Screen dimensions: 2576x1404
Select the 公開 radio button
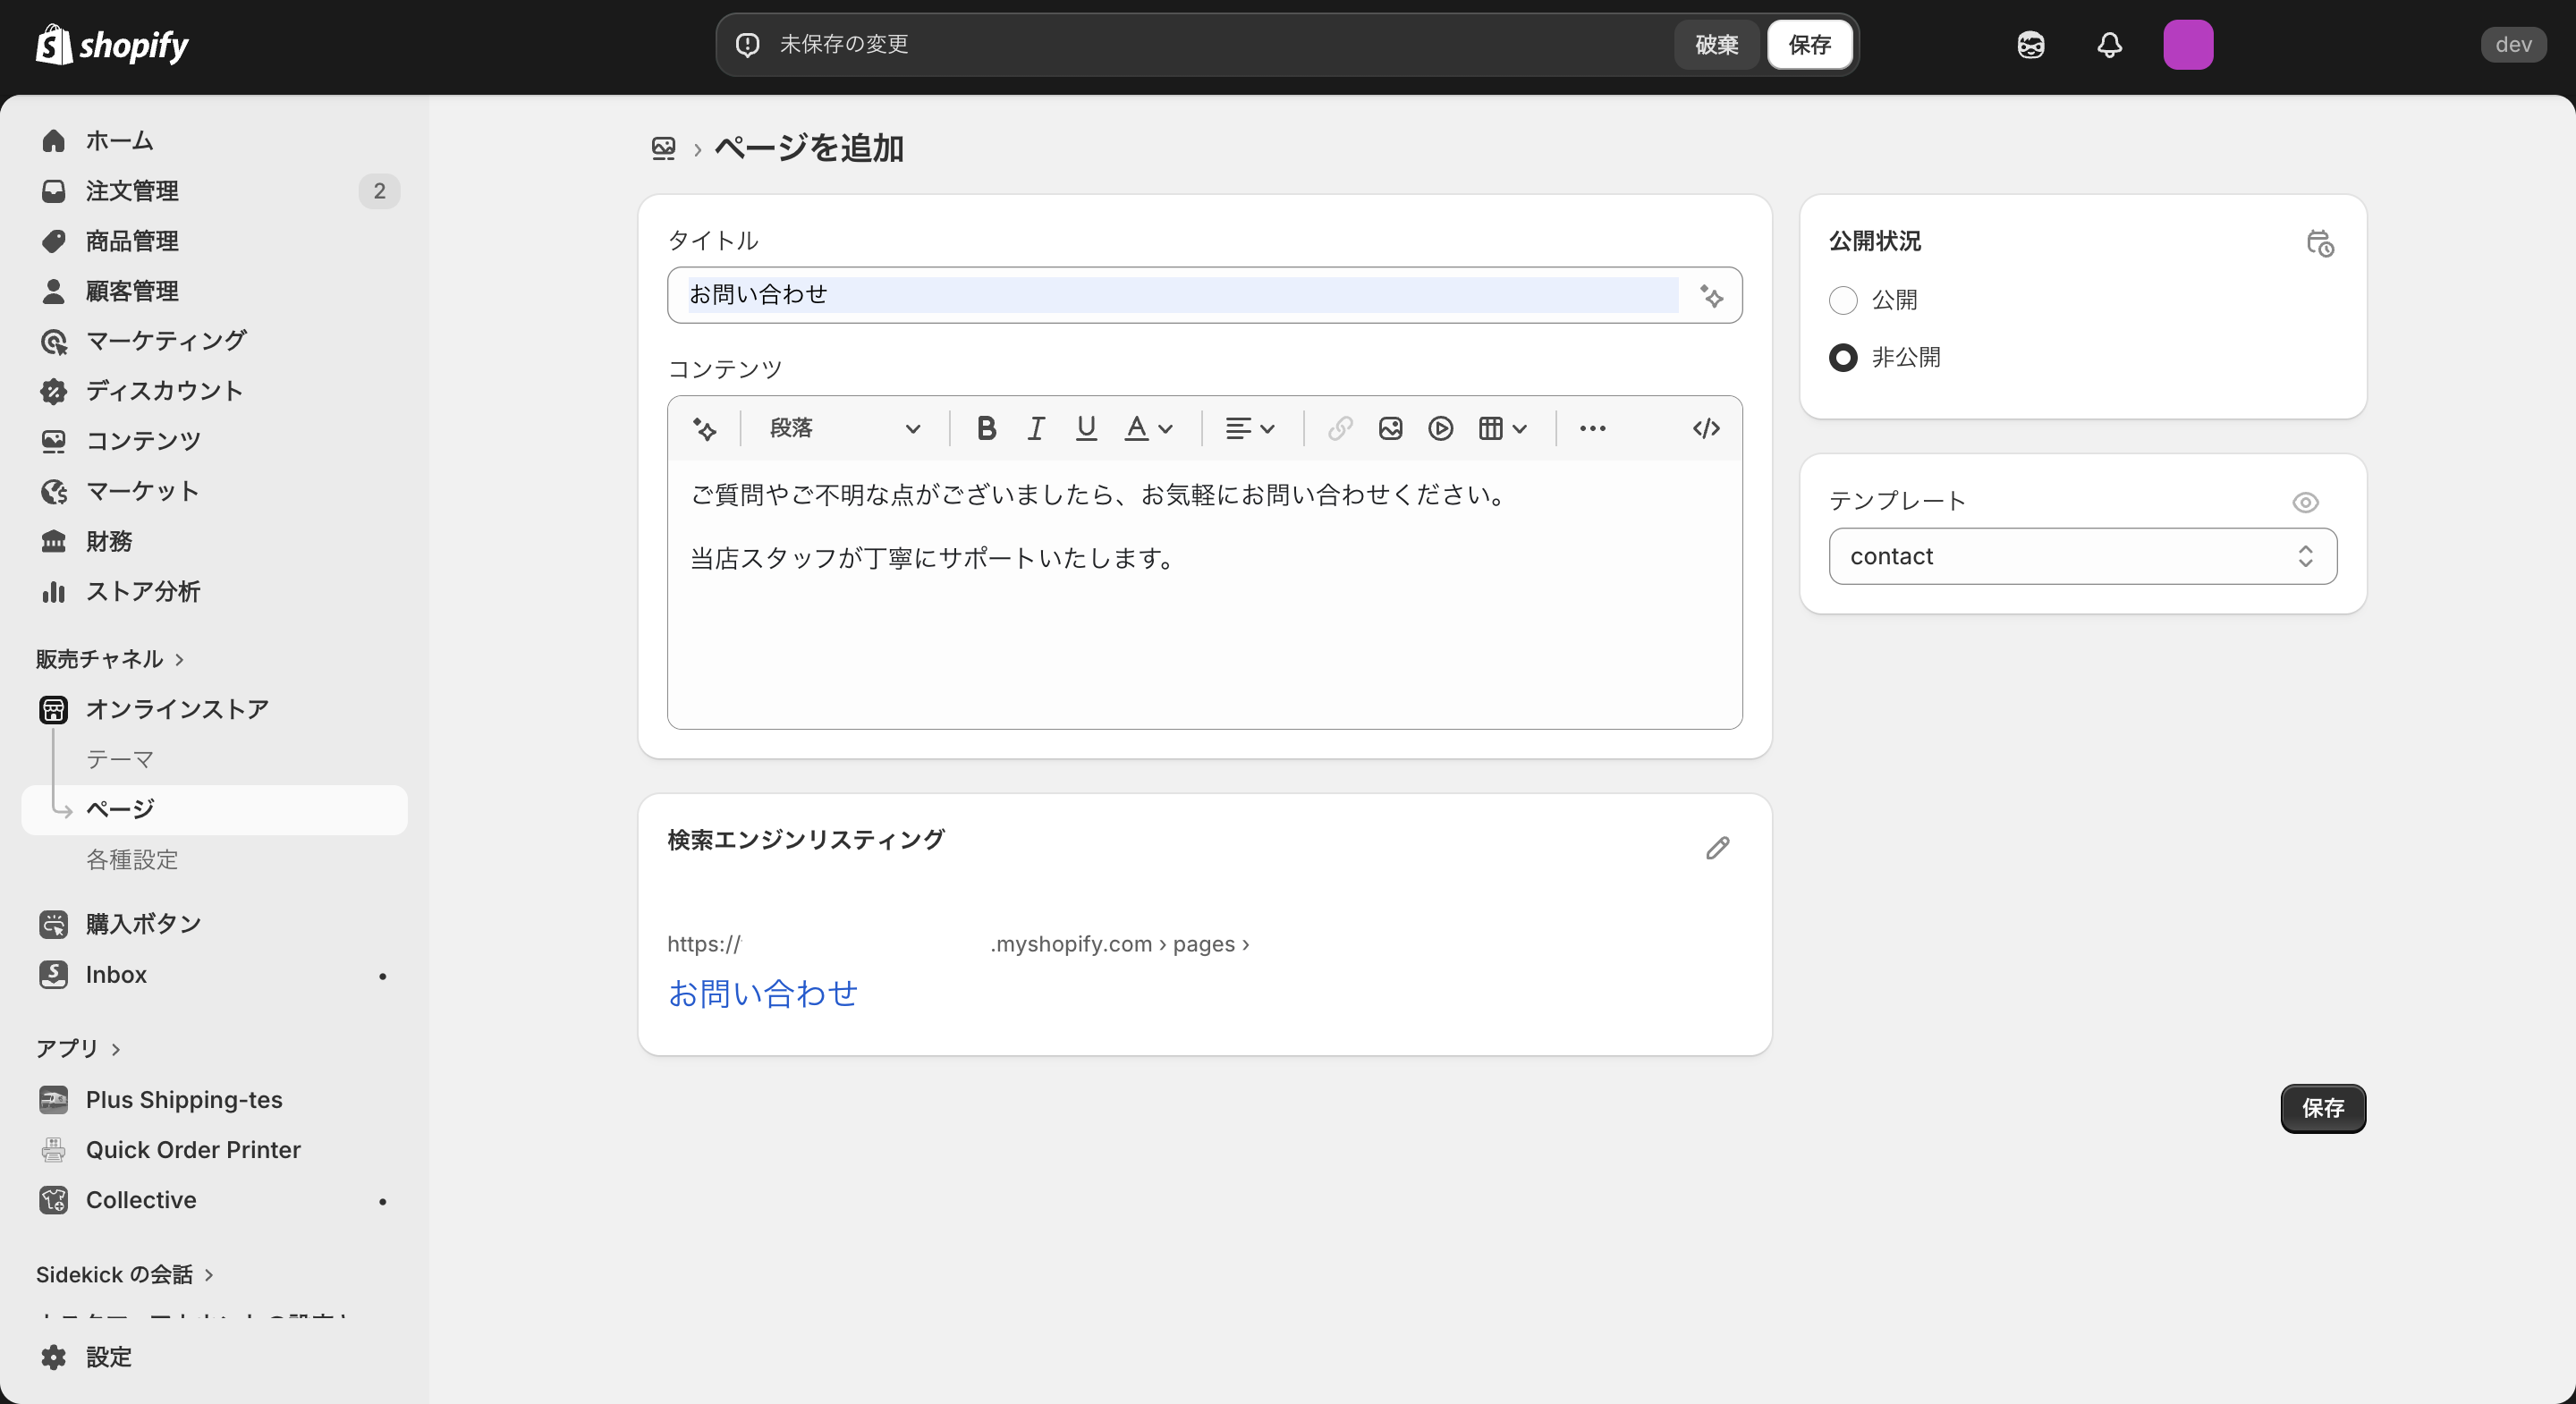tap(1844, 300)
